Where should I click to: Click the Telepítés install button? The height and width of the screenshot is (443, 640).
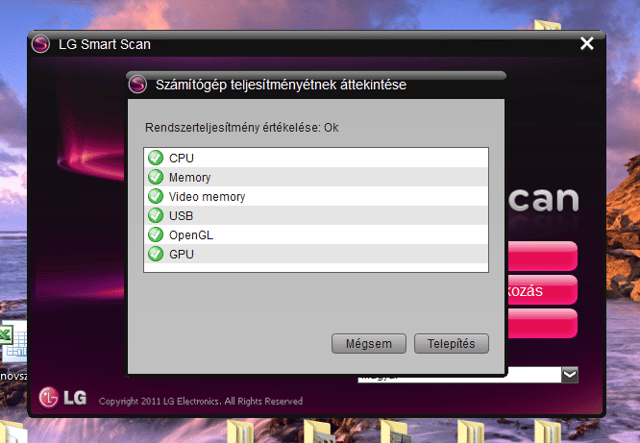point(451,343)
